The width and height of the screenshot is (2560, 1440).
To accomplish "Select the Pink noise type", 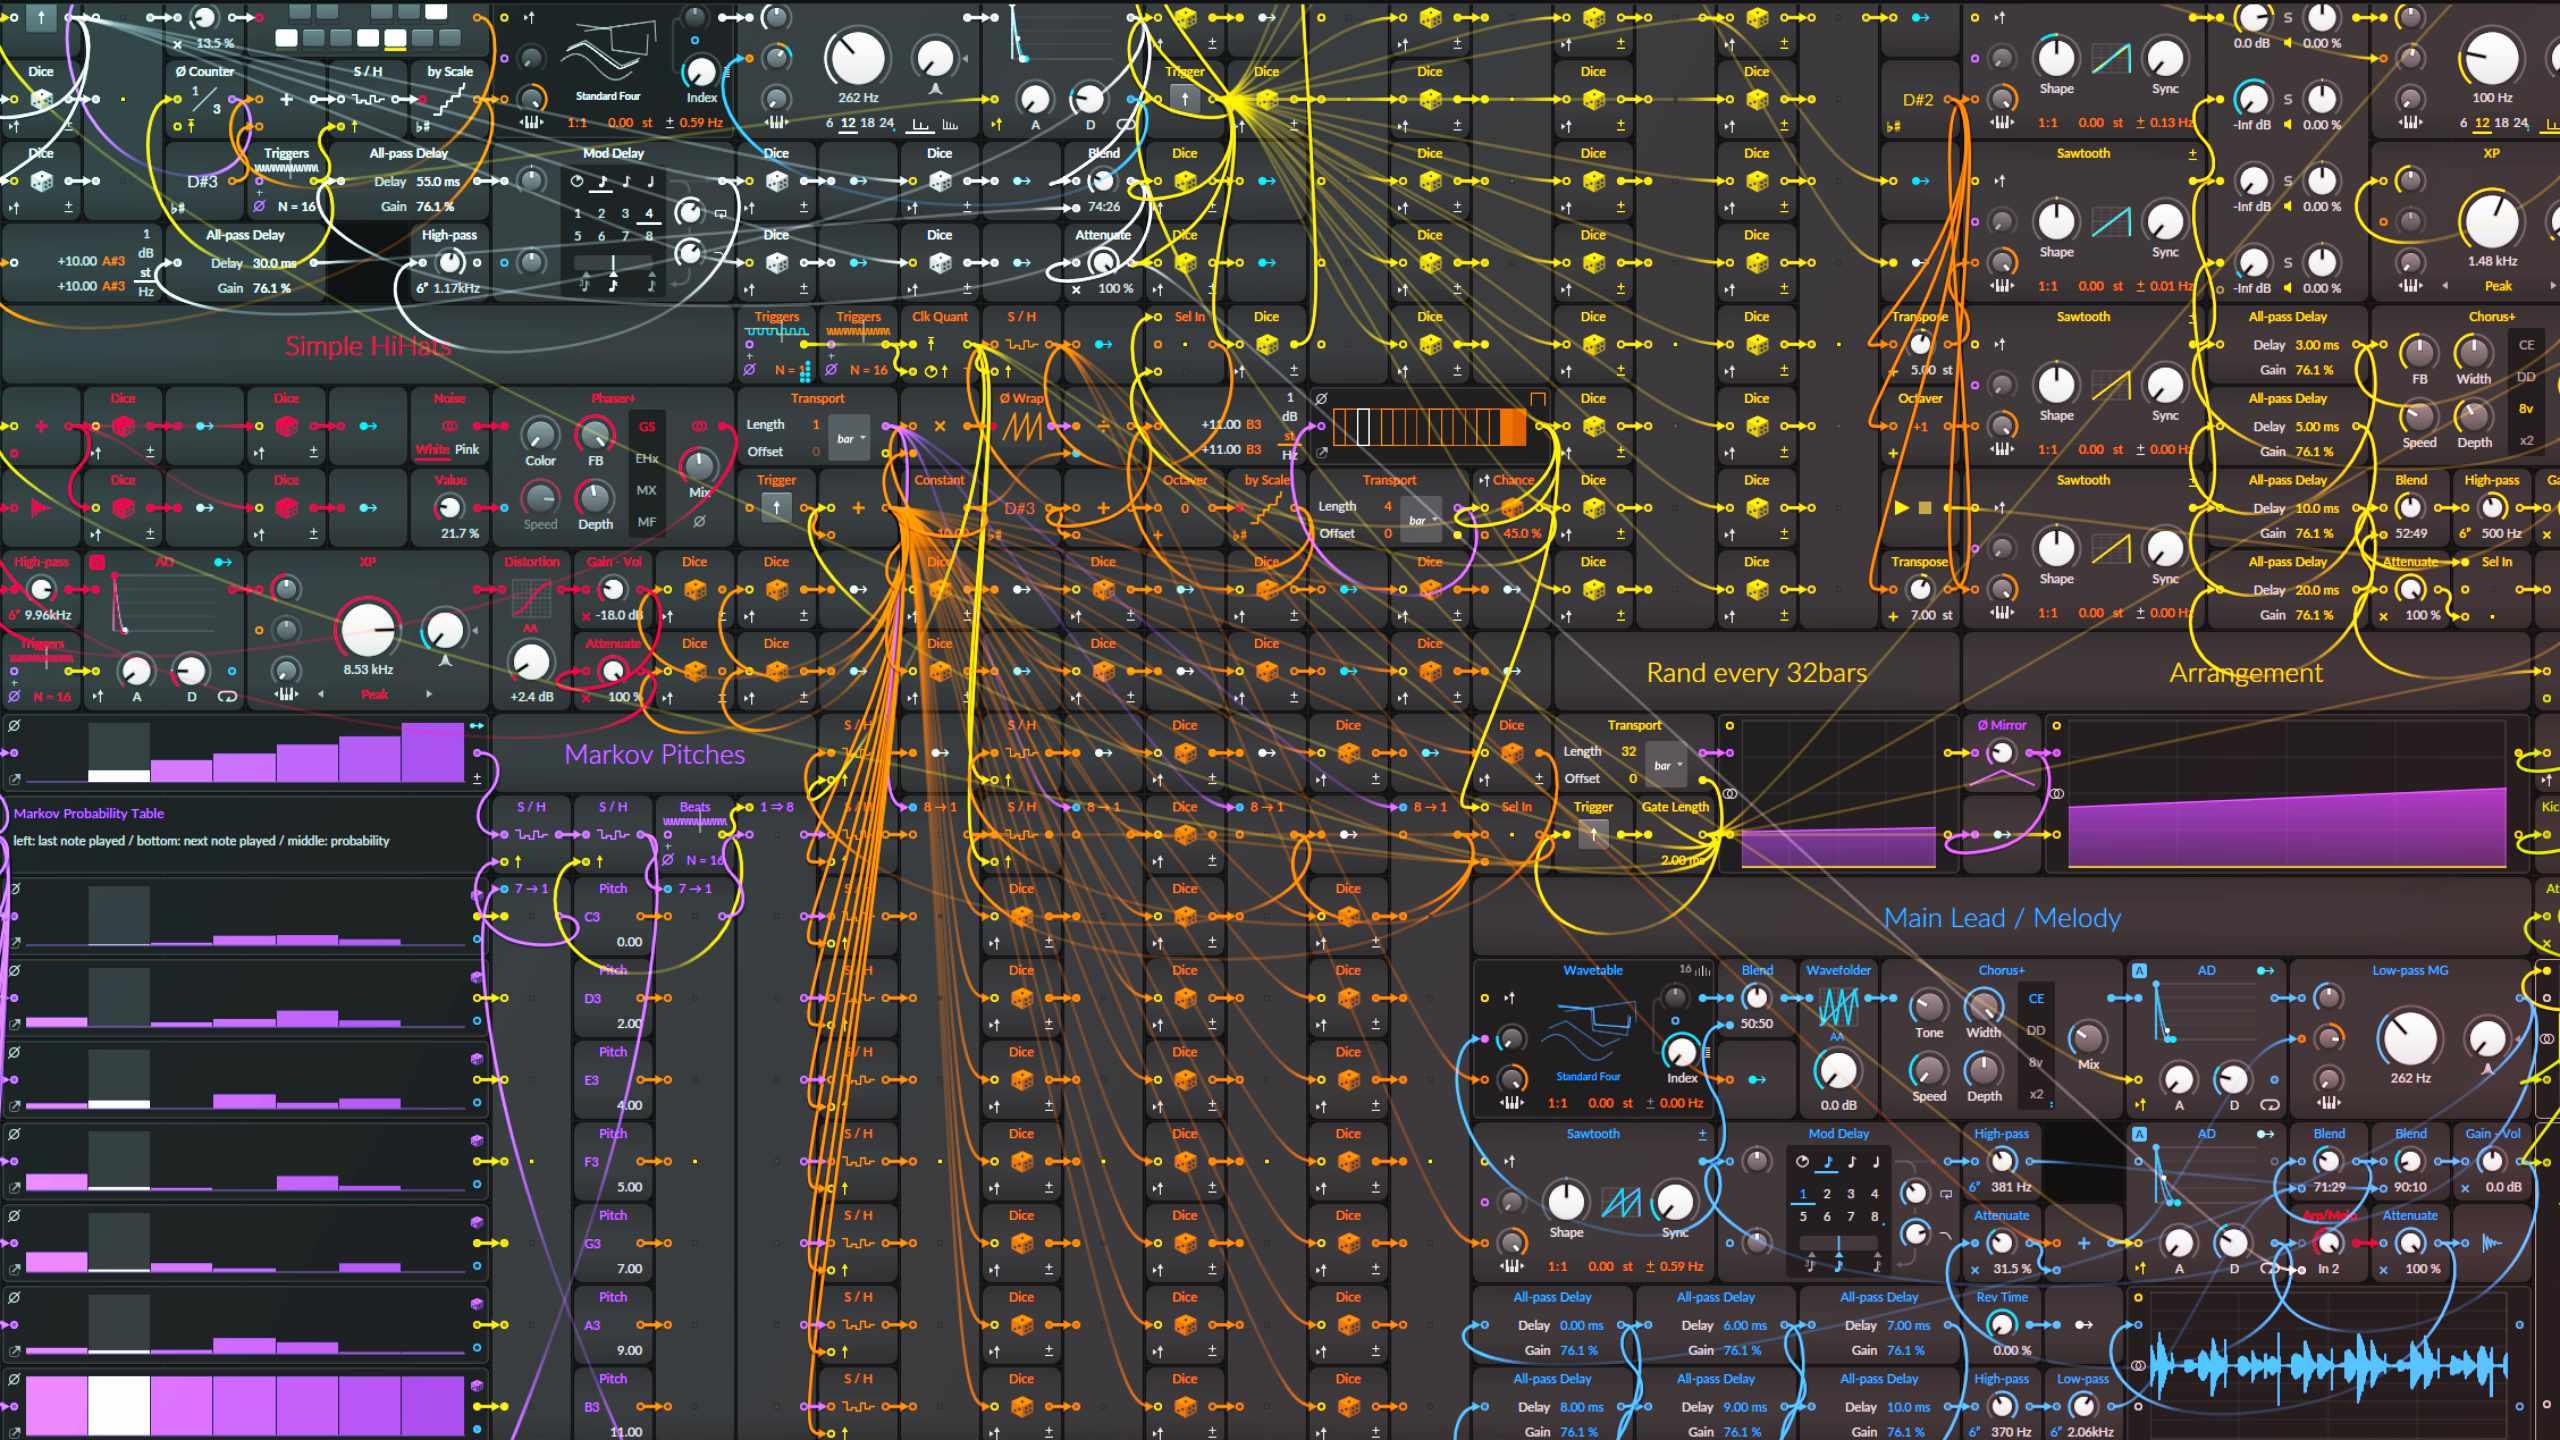I will (467, 450).
